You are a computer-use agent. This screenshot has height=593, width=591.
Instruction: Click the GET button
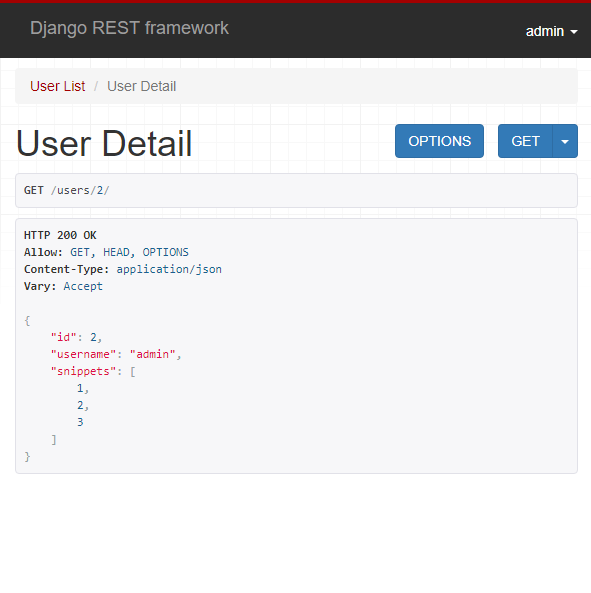pos(525,141)
